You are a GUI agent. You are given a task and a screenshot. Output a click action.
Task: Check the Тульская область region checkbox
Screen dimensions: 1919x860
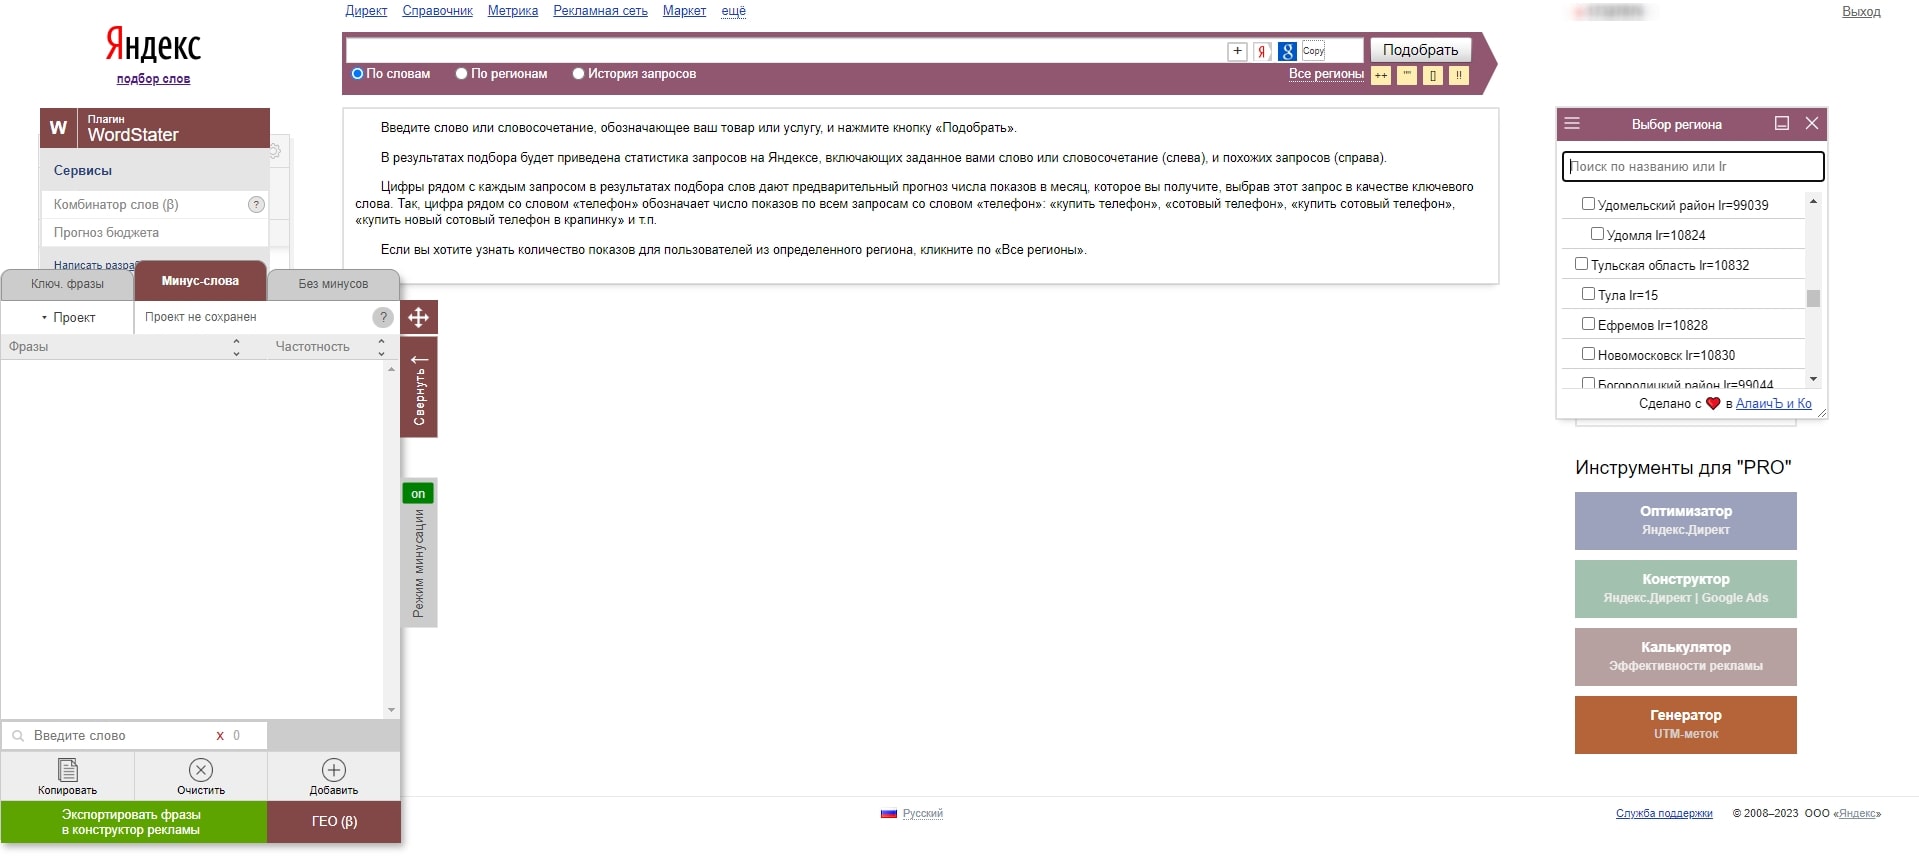point(1581,264)
